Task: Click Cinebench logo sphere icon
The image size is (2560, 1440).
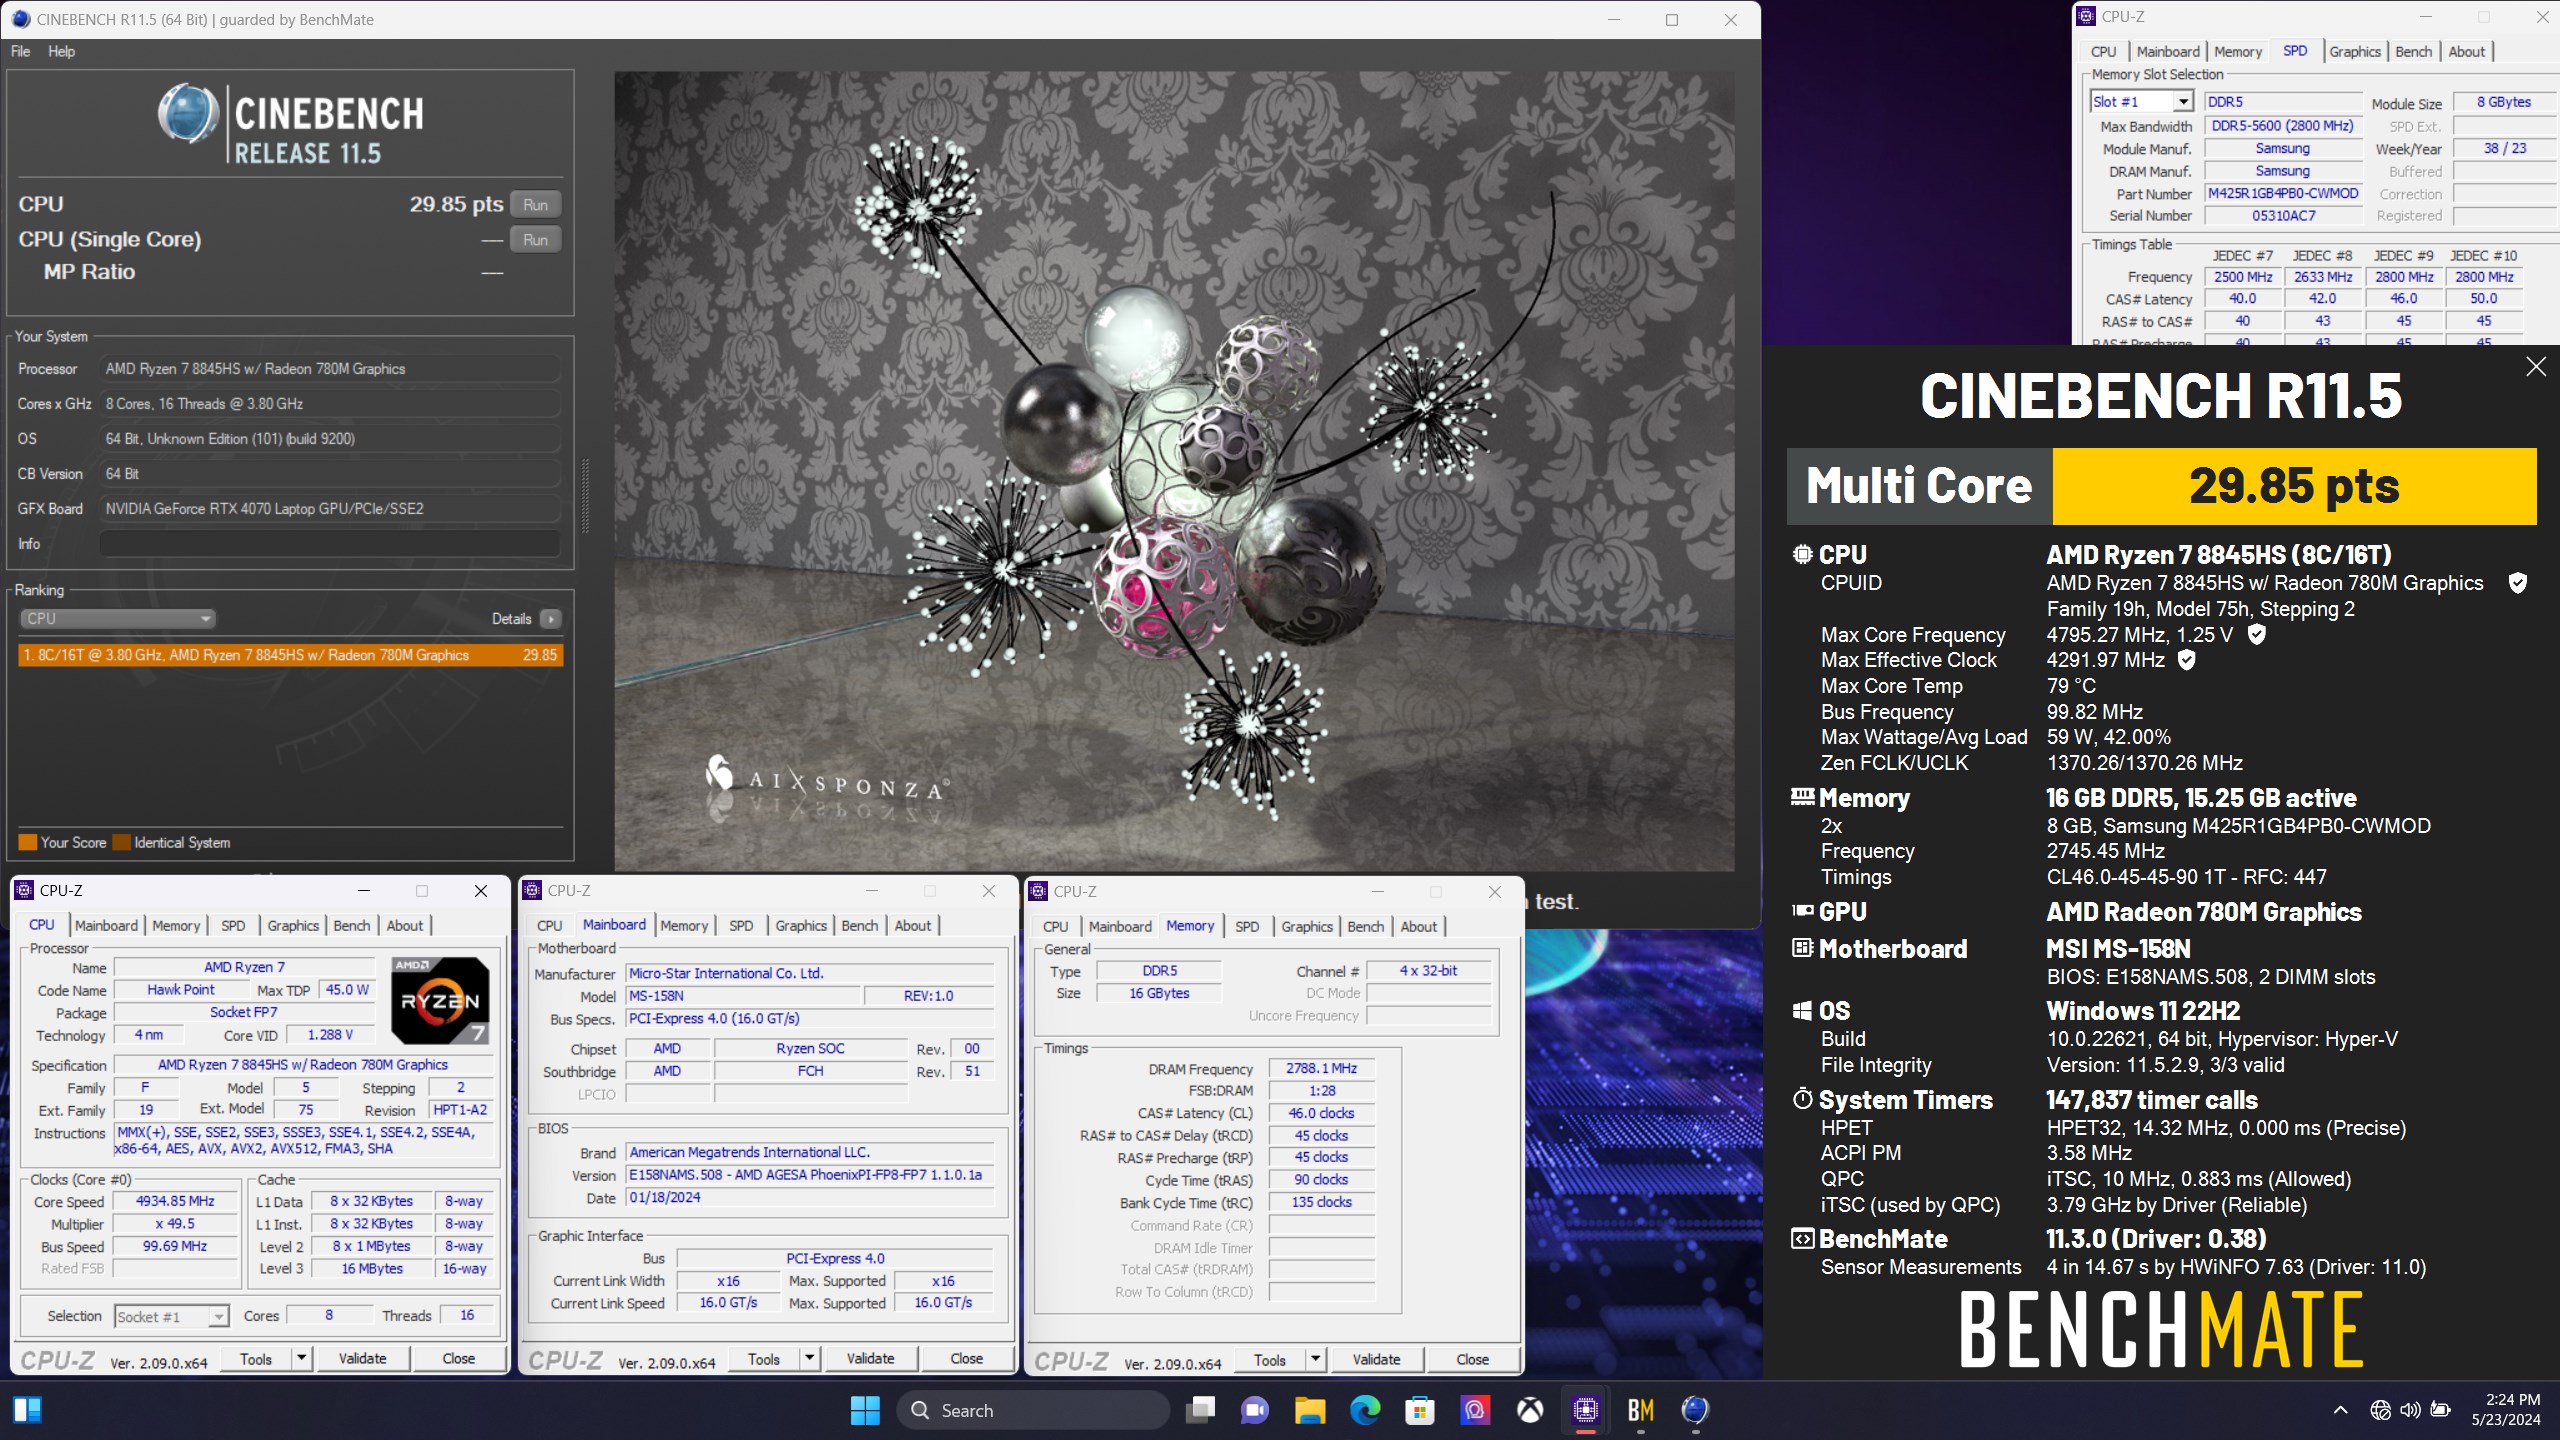Action: (x=188, y=114)
